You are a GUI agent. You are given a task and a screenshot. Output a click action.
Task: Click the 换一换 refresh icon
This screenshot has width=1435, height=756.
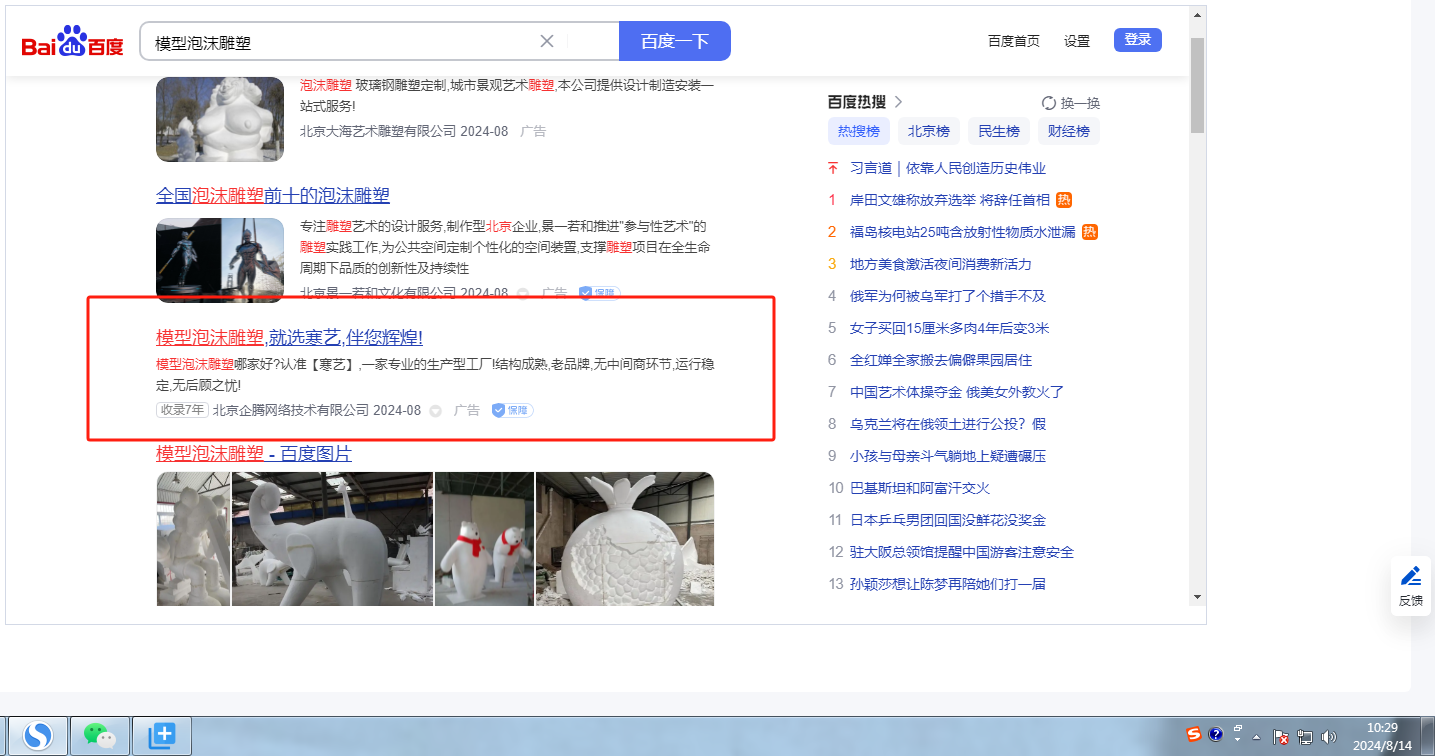click(1049, 103)
